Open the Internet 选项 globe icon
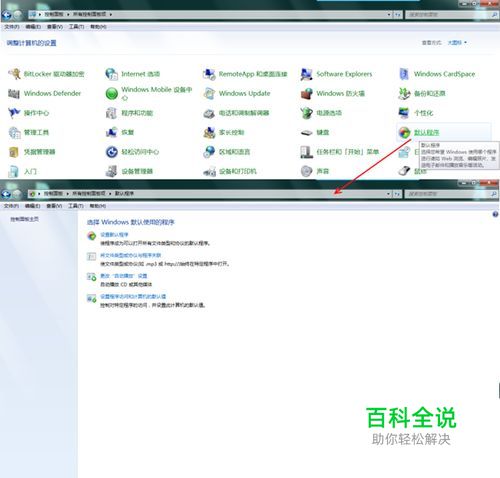Screen dimensions: 500x478 (111, 74)
